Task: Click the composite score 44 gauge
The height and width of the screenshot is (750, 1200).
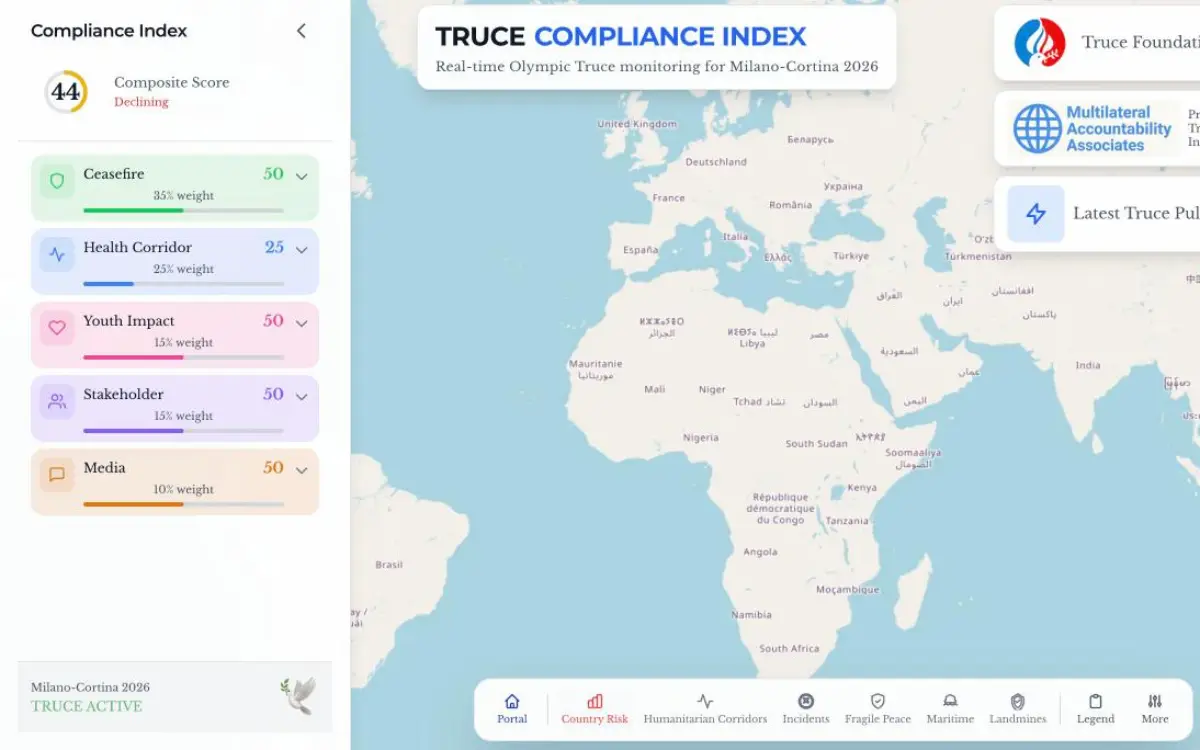Action: click(x=66, y=92)
